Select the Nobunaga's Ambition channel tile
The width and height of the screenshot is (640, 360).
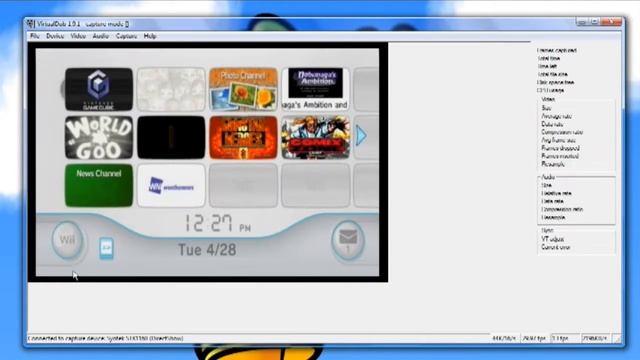click(x=316, y=89)
